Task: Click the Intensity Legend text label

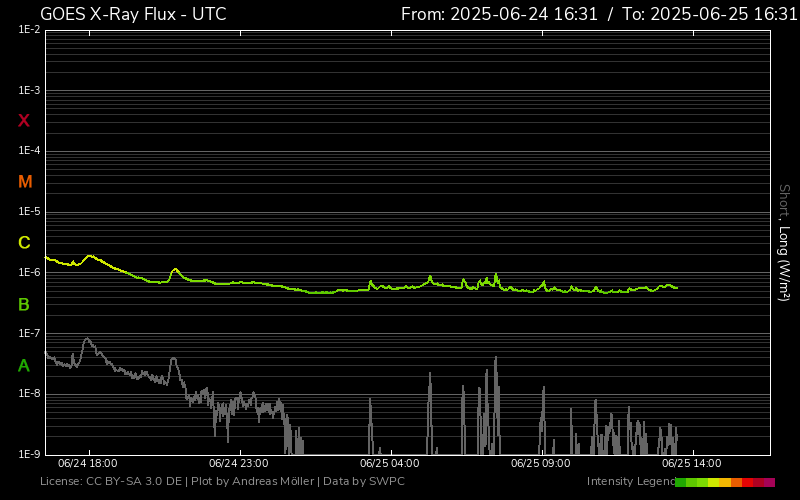Action: [x=629, y=482]
